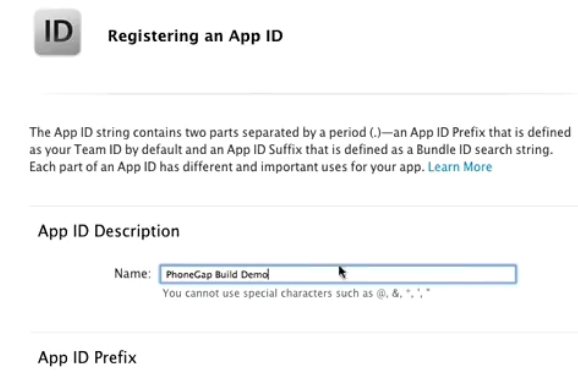Click the Registering an App ID heading
This screenshot has width=578, height=379.
[x=195, y=36]
